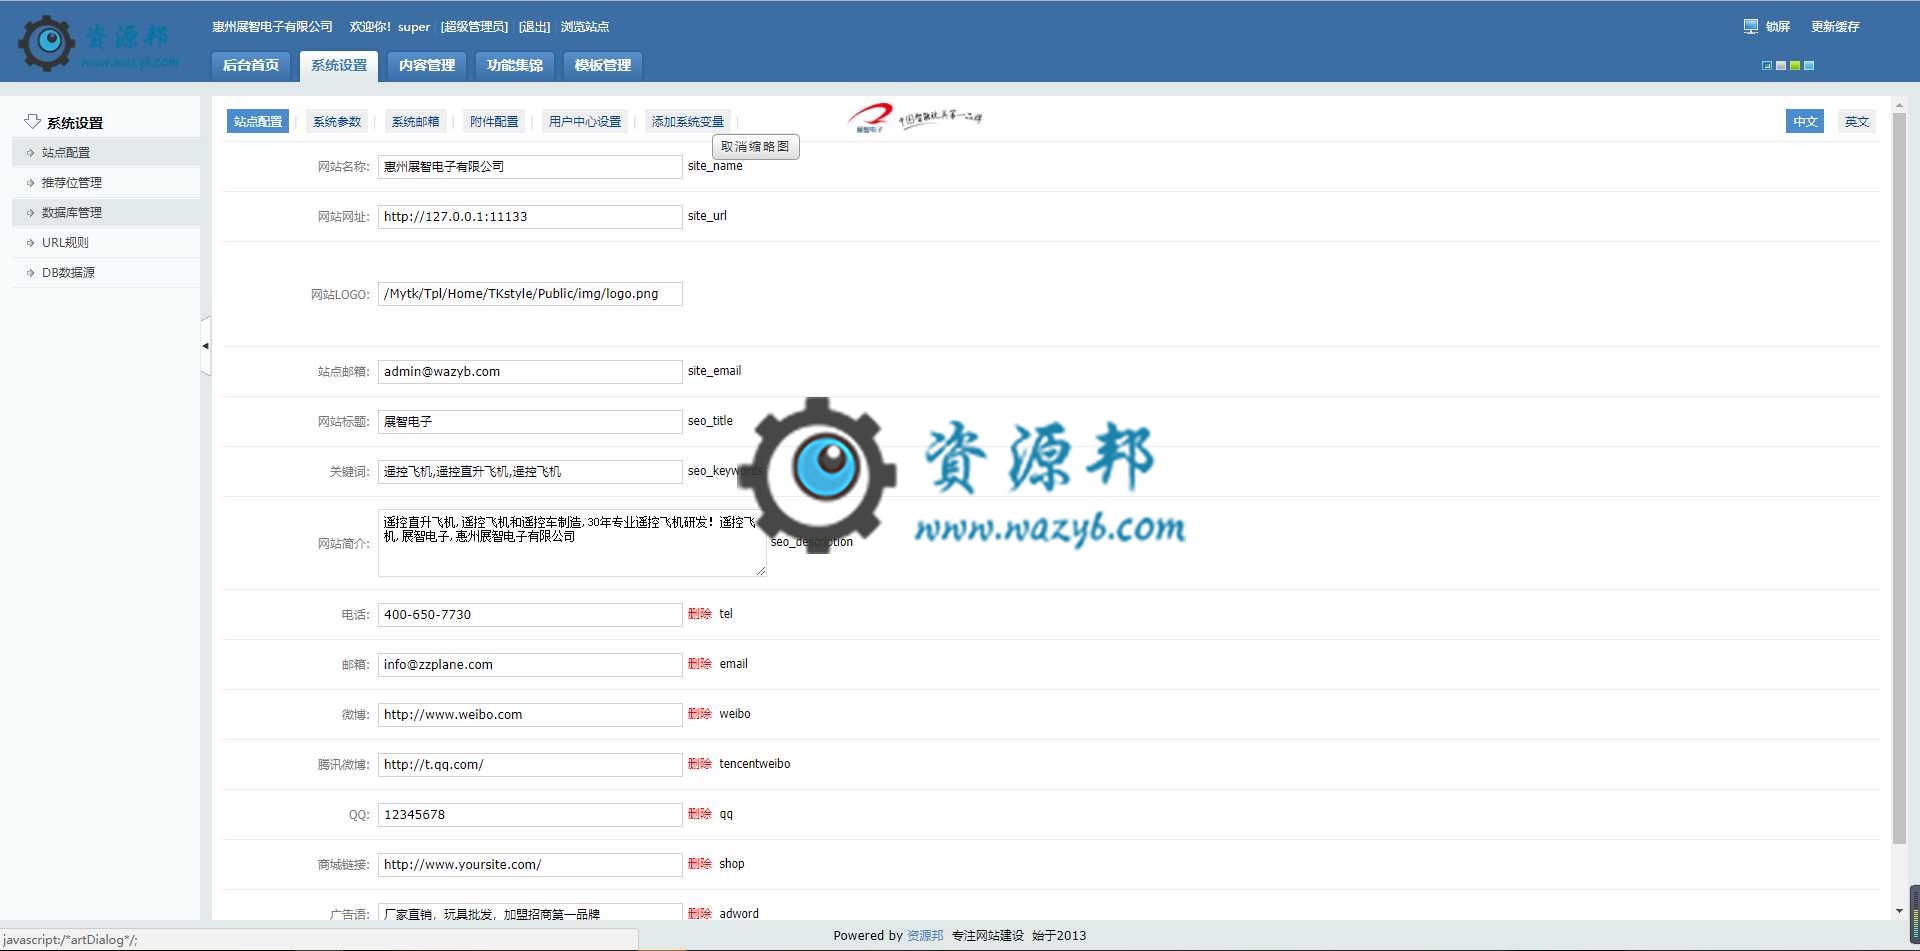Click the 腾讯微博 input field
Screen dimensions: 1920x951
coord(530,765)
